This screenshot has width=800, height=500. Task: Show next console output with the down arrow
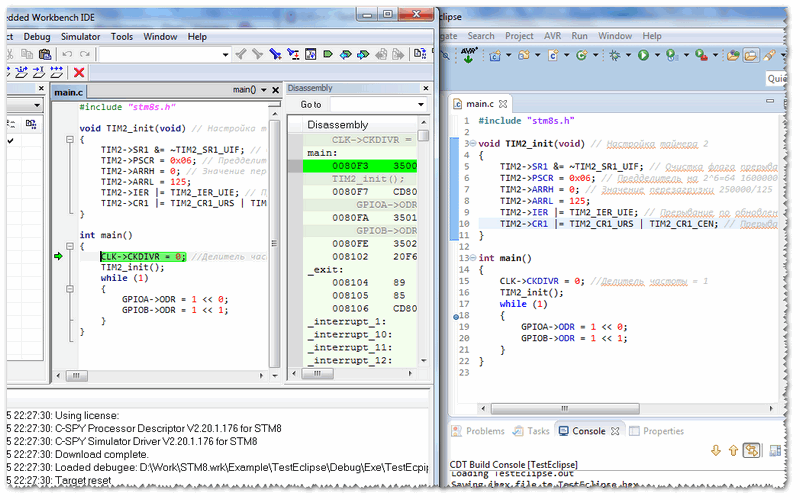click(715, 451)
